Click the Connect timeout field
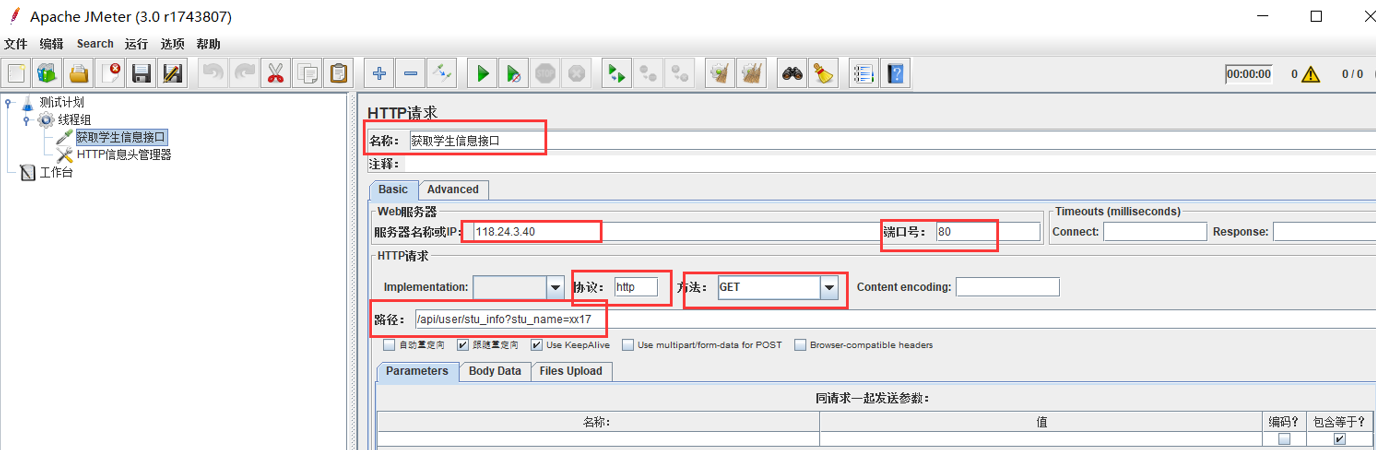1376x450 pixels. click(1155, 231)
